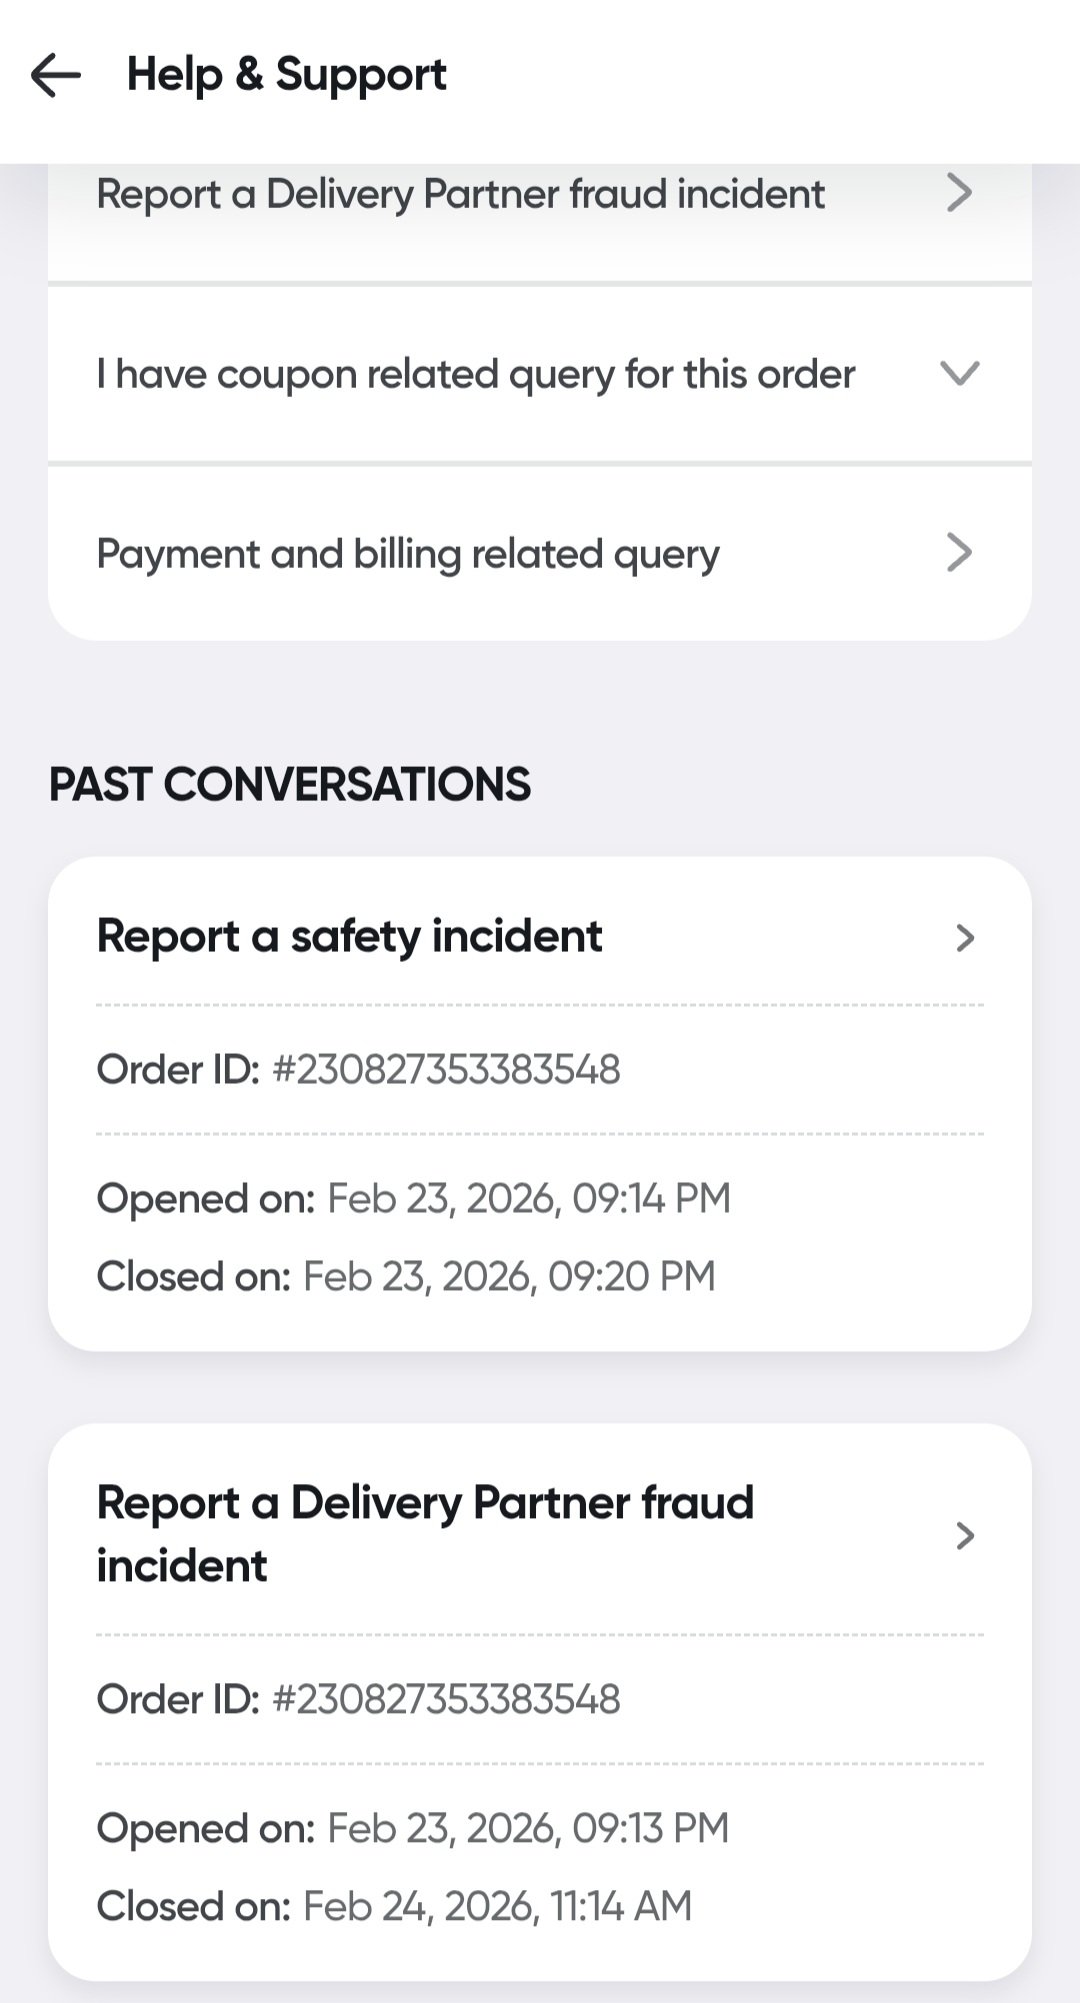Viewport: 1080px width, 2003px height.
Task: Open the top Delivery Partner fraud incident option
Action: [460, 194]
